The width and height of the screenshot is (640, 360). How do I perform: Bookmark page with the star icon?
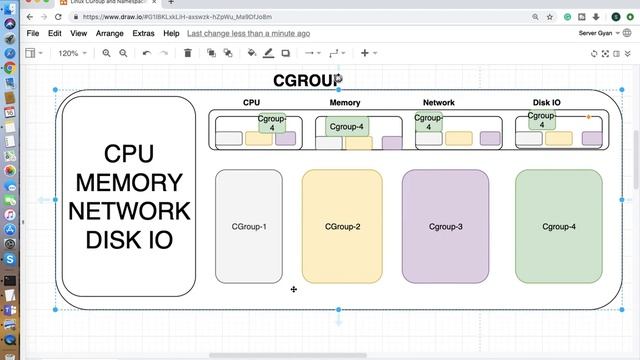coord(550,17)
